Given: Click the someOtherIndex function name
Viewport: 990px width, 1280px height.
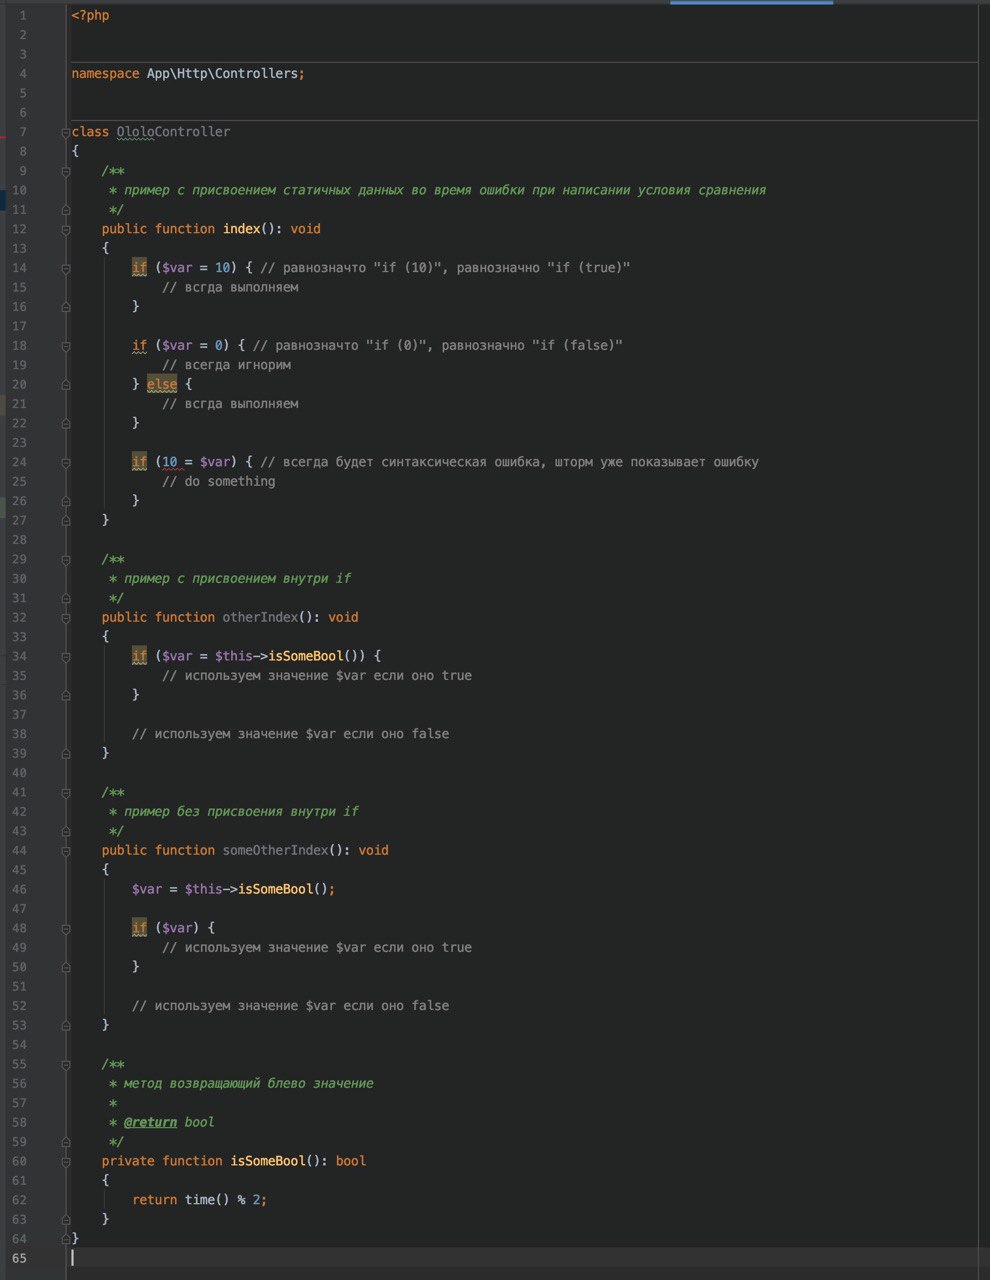Looking at the screenshot, I should click(275, 851).
